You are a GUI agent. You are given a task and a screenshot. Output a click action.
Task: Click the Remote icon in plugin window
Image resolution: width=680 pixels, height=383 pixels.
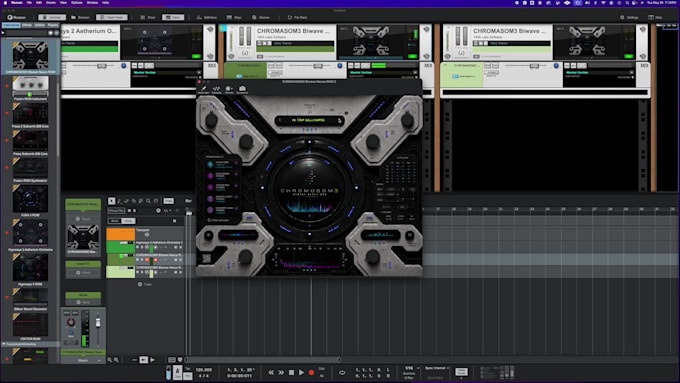click(229, 89)
